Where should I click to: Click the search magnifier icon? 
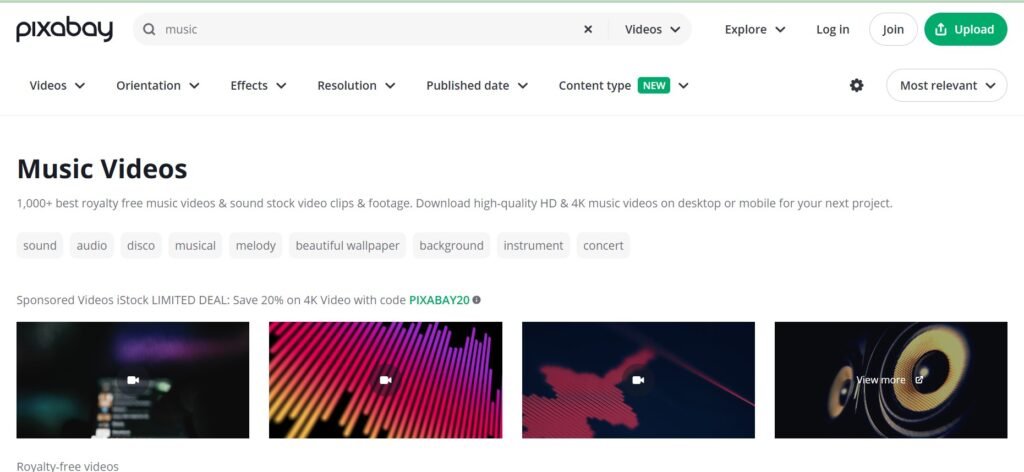tap(150, 29)
